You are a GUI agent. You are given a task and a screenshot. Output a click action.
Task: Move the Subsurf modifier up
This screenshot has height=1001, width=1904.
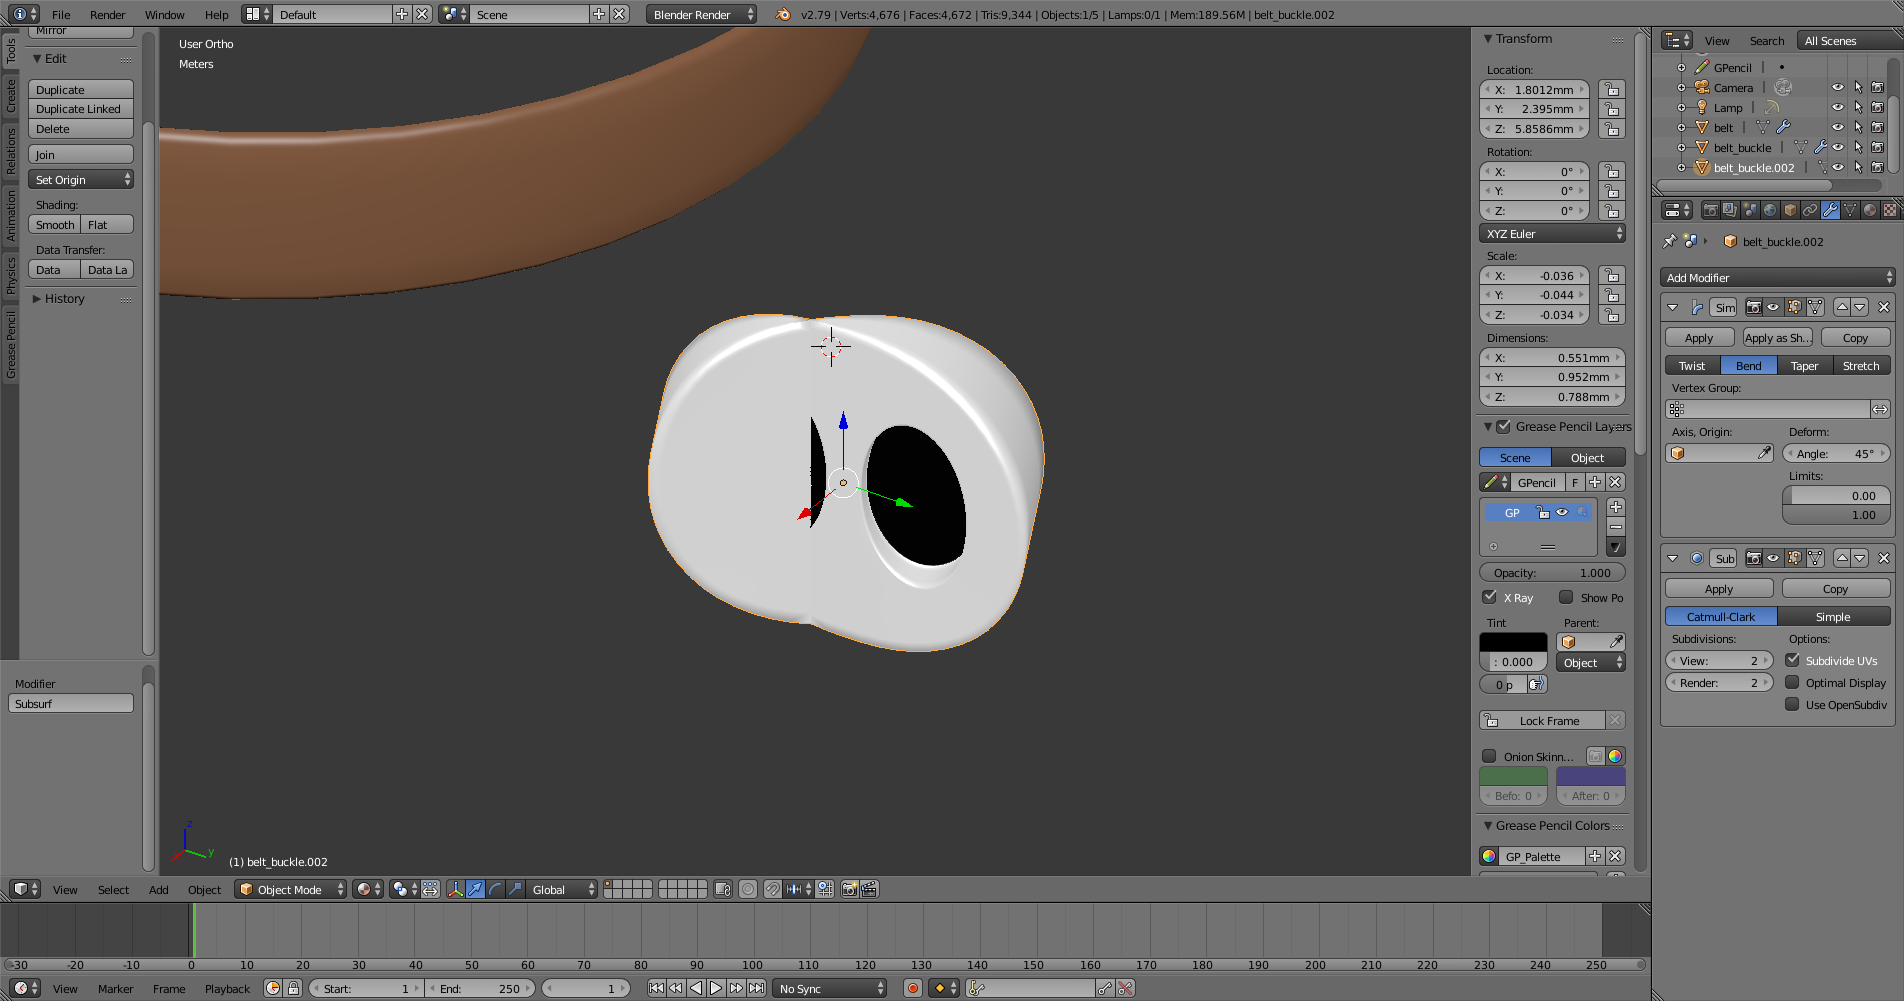[1842, 558]
